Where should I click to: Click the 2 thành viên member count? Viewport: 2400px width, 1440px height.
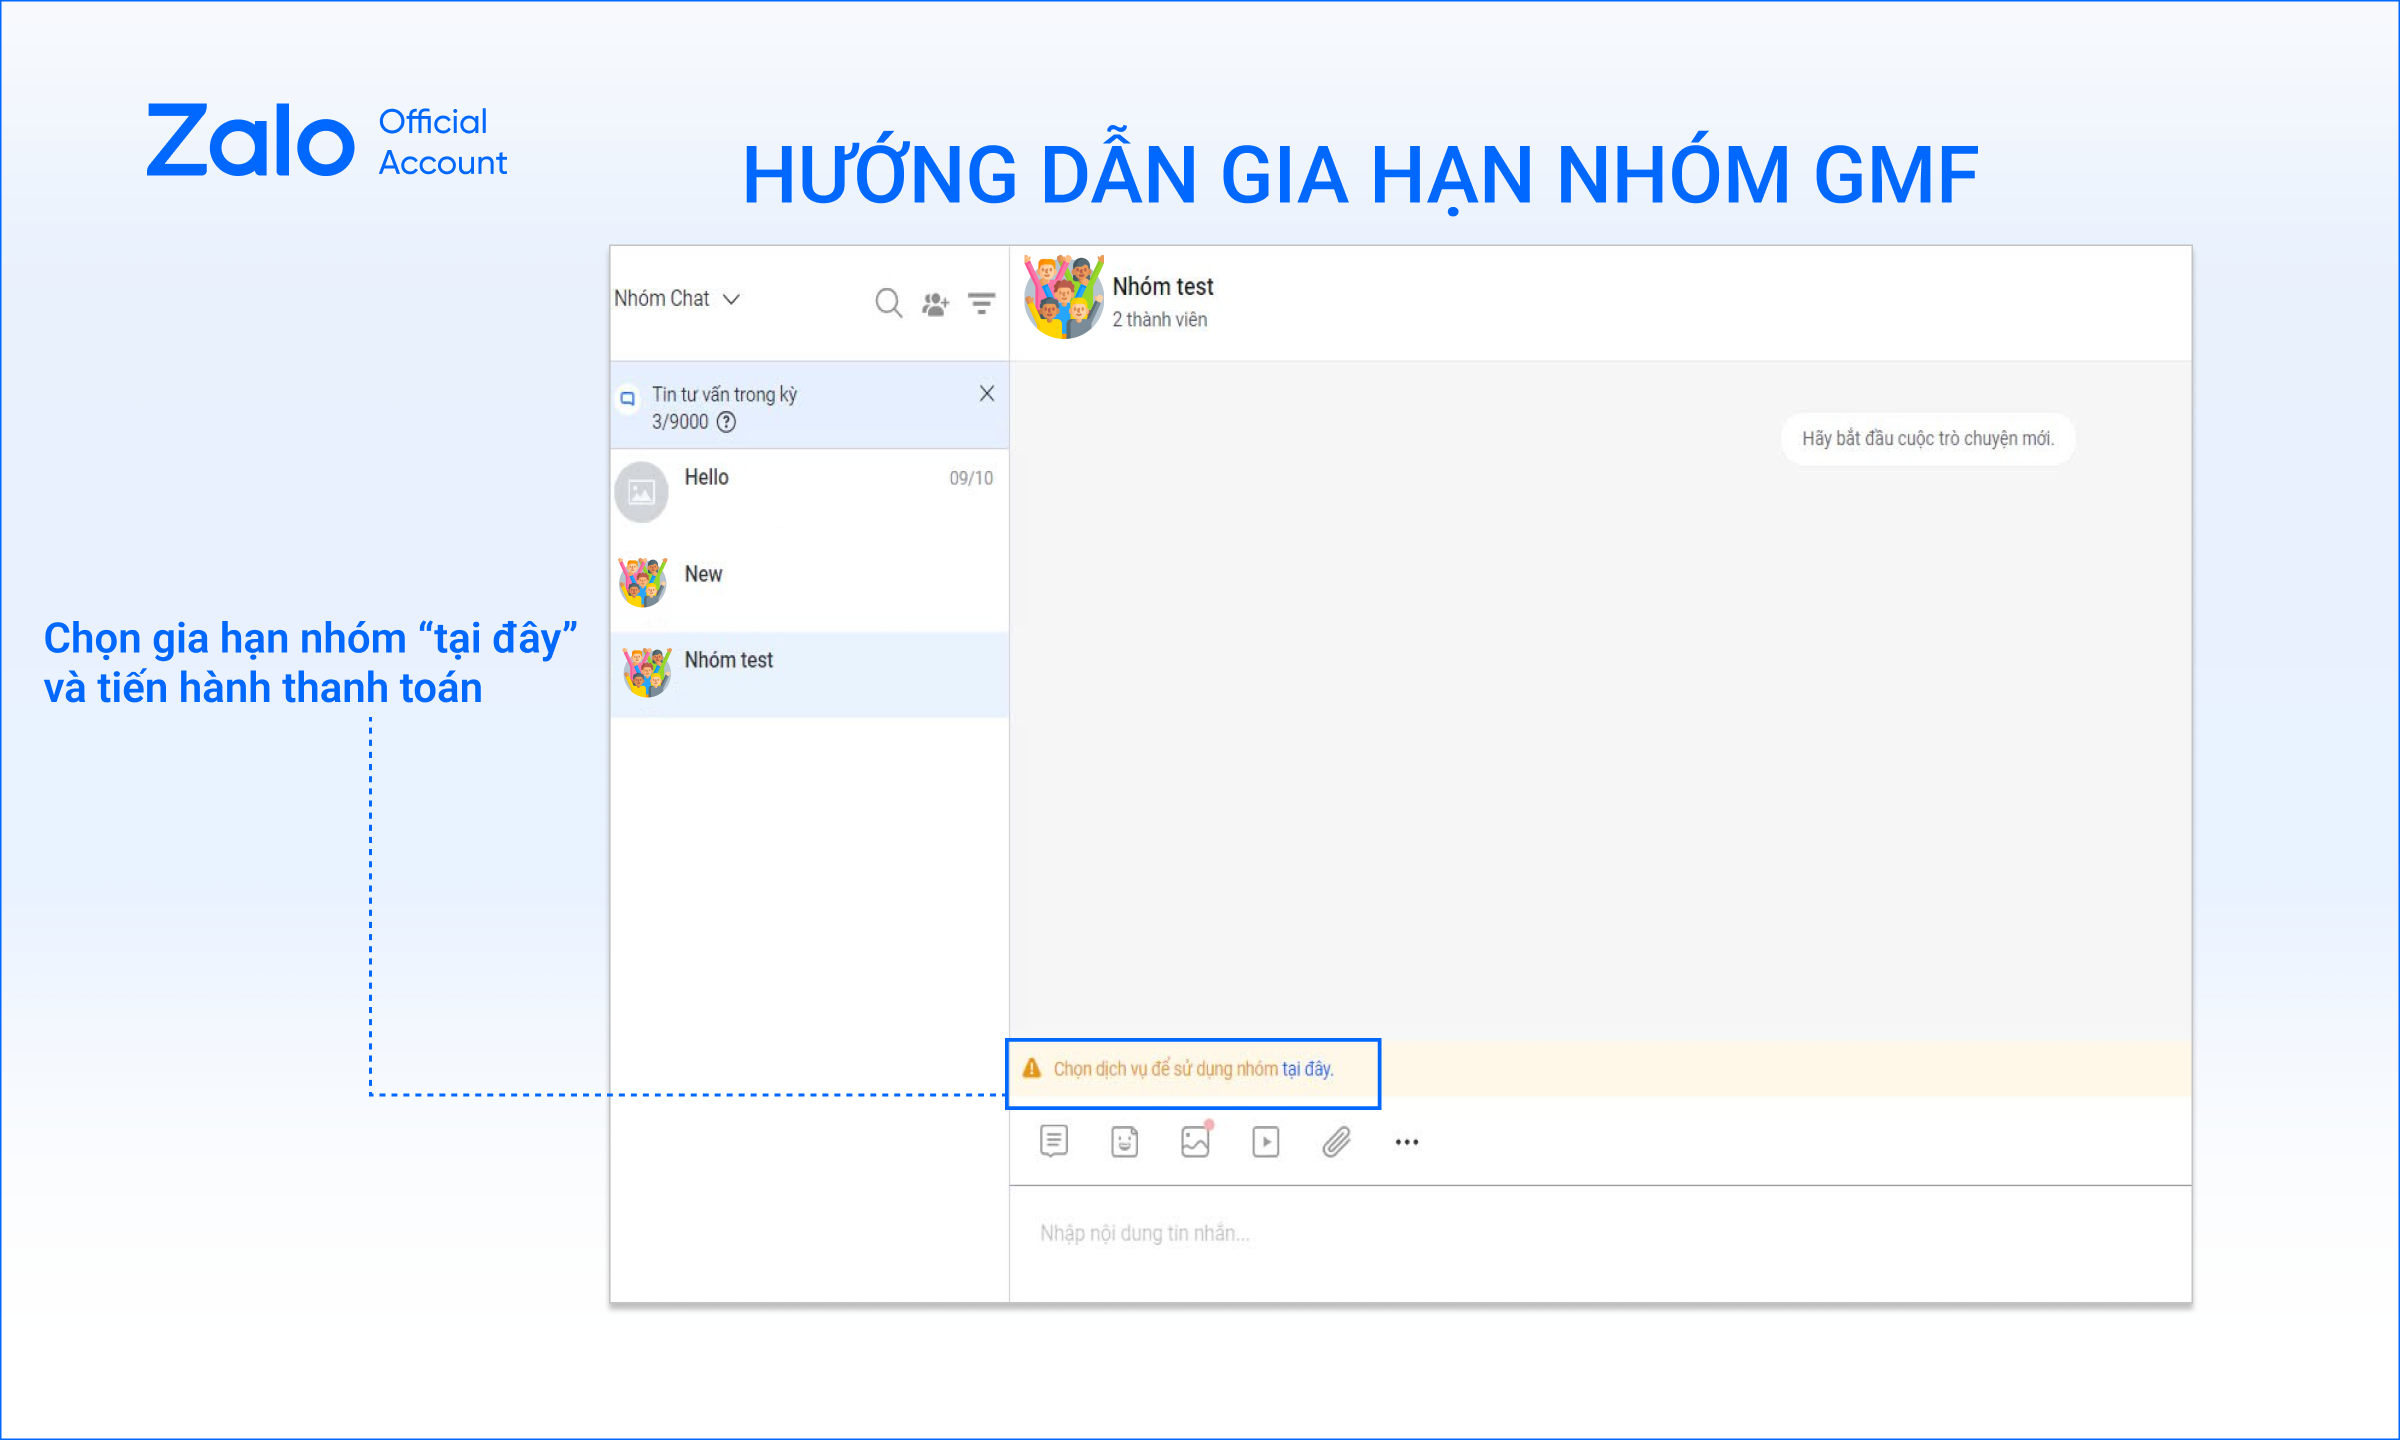click(1159, 319)
